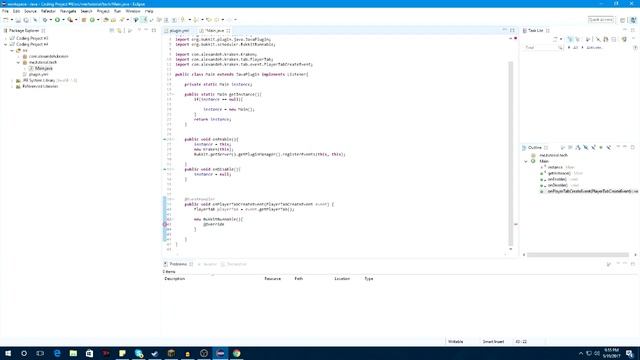Expand the Coding Project #3 tree node
Viewport: 640px width, 360px height.
point(6,38)
